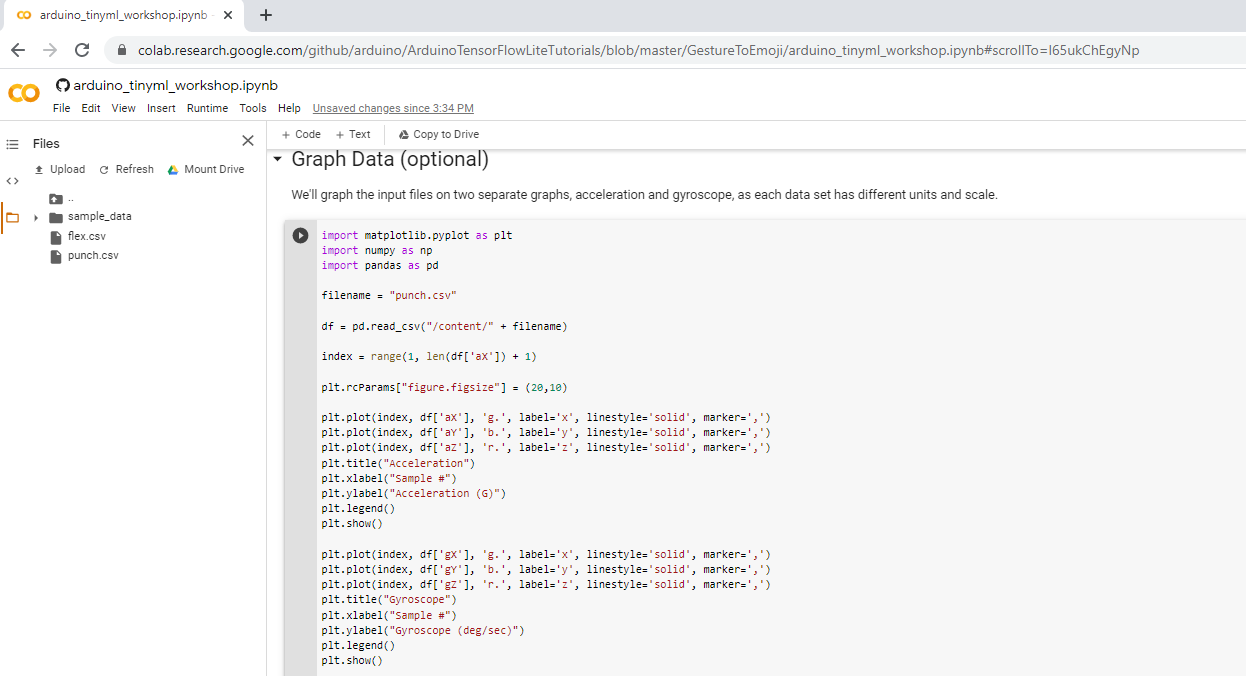
Task: Upload a file to the session
Action: pyautogui.click(x=60, y=169)
